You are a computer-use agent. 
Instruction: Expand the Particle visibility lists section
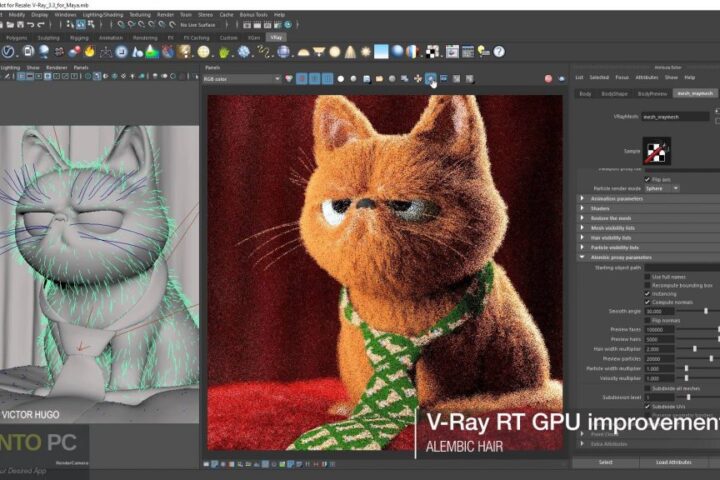(648, 248)
